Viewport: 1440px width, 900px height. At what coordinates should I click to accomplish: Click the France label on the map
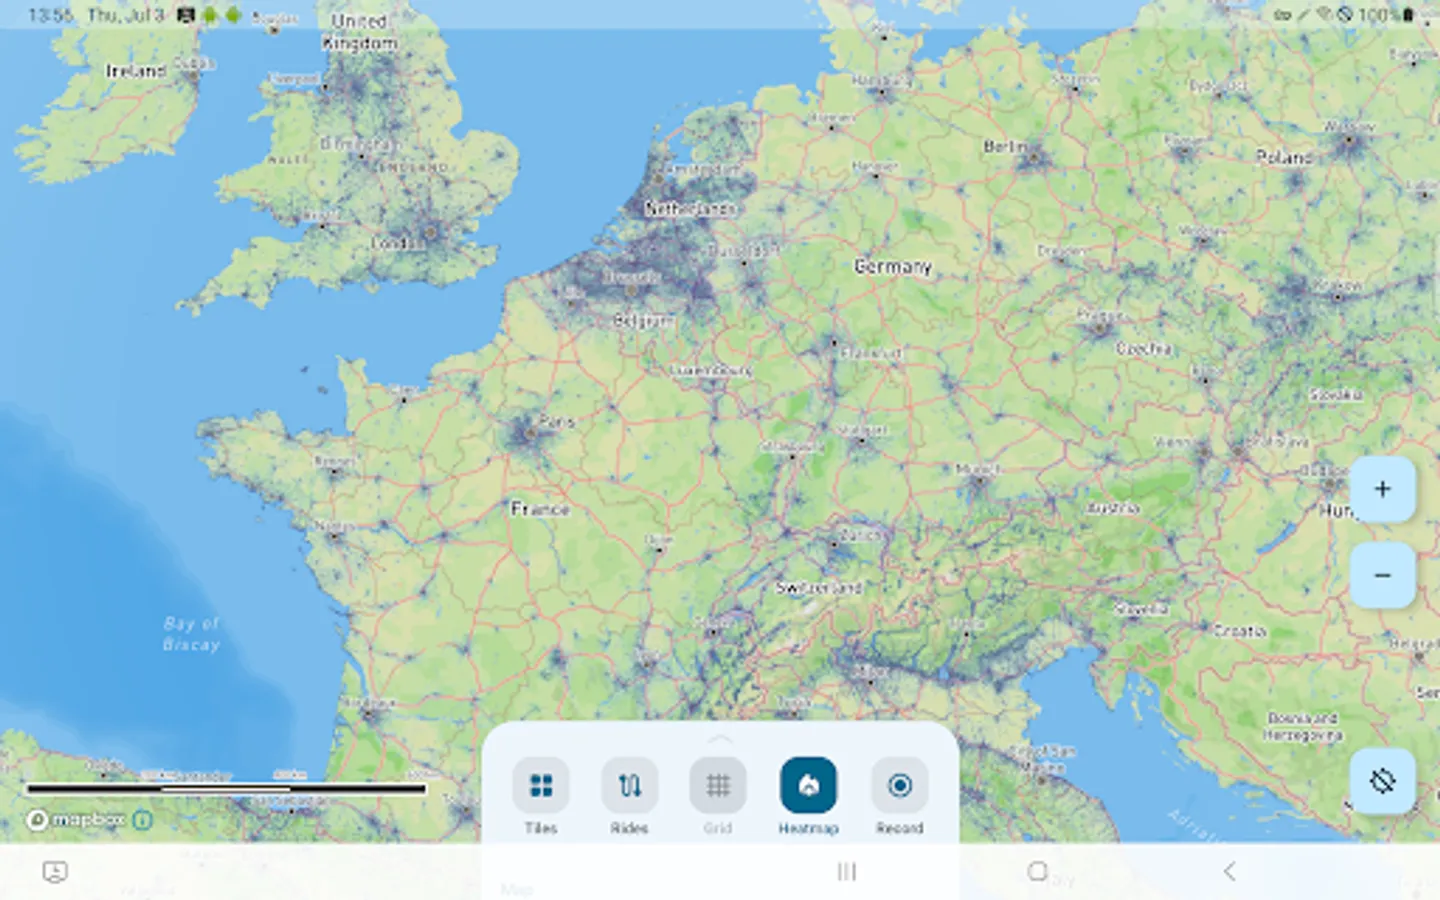(x=538, y=508)
